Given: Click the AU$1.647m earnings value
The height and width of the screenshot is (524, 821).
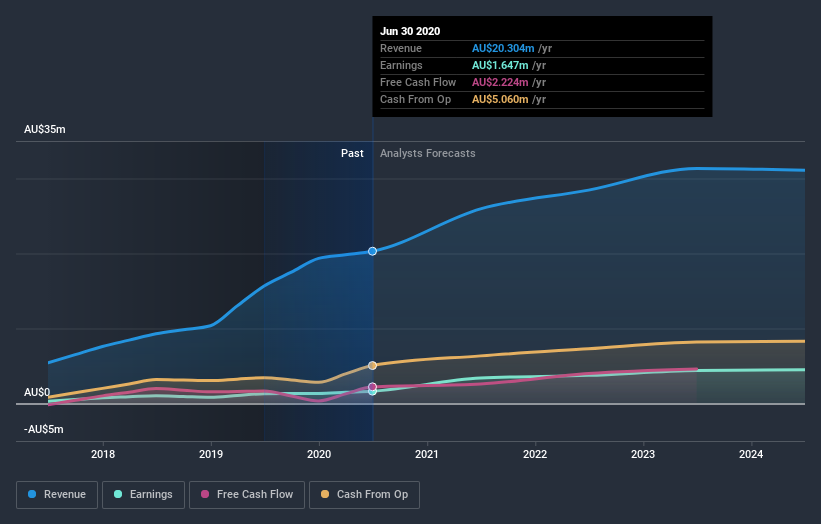Looking at the screenshot, I should 500,65.
